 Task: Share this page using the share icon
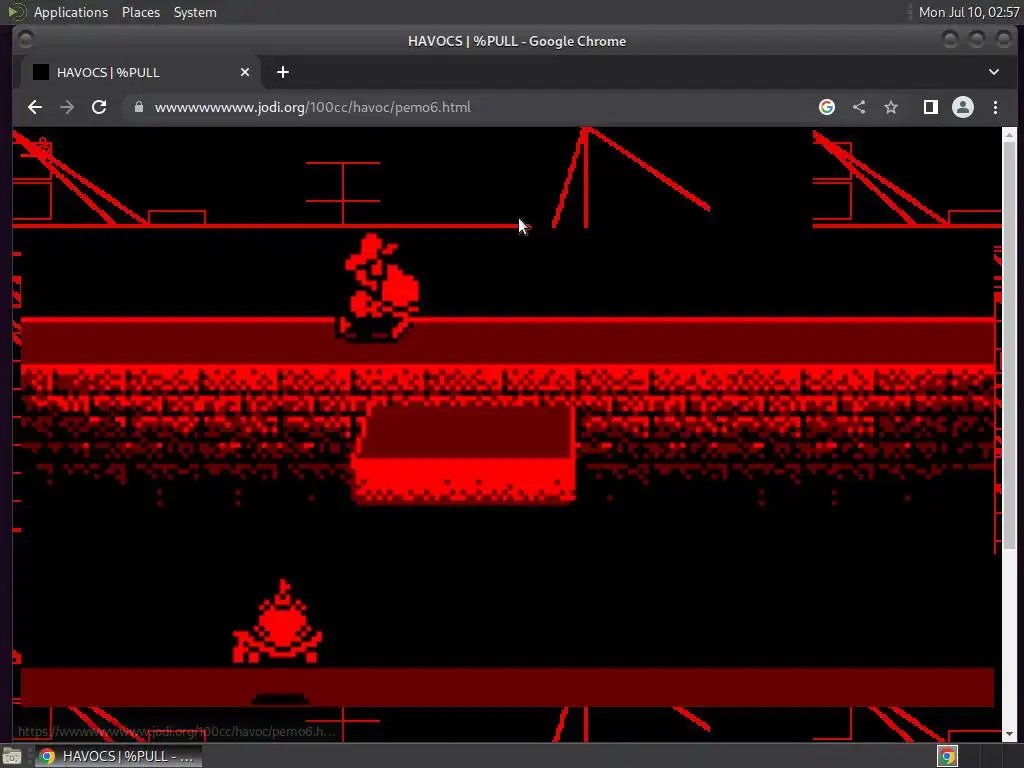pyautogui.click(x=859, y=107)
